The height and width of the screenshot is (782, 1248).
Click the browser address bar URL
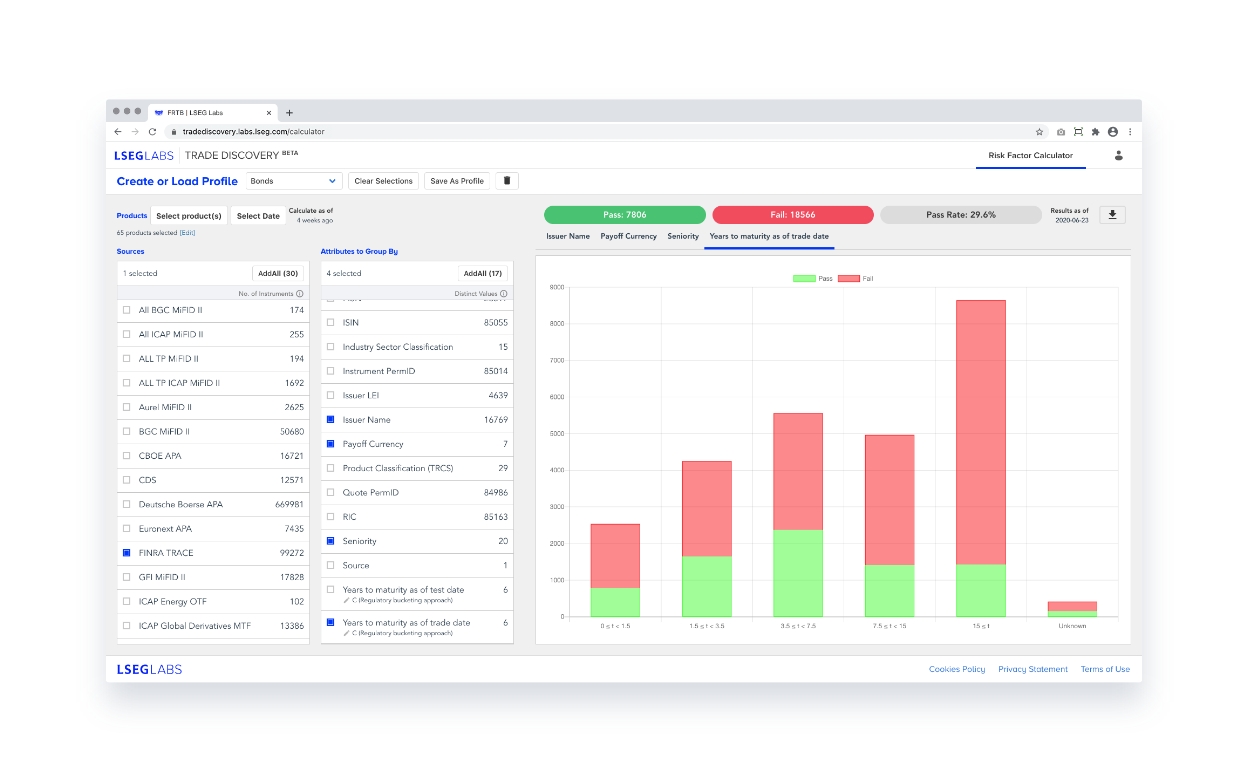tap(253, 131)
